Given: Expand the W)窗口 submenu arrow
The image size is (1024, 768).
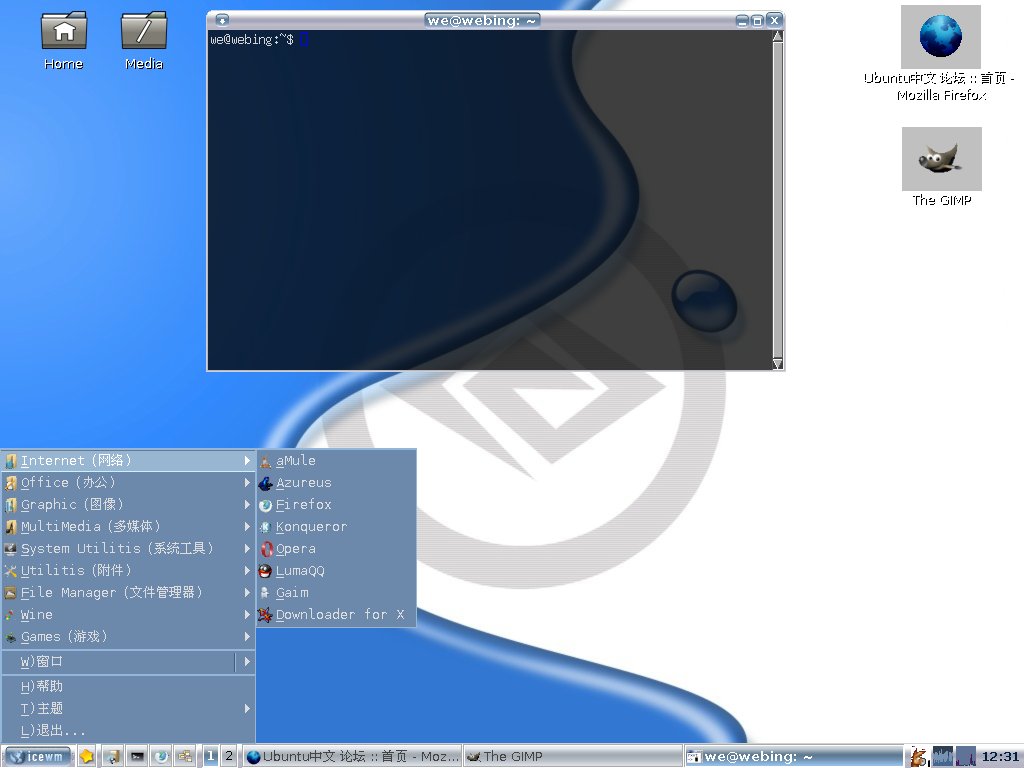Looking at the screenshot, I should click(247, 662).
